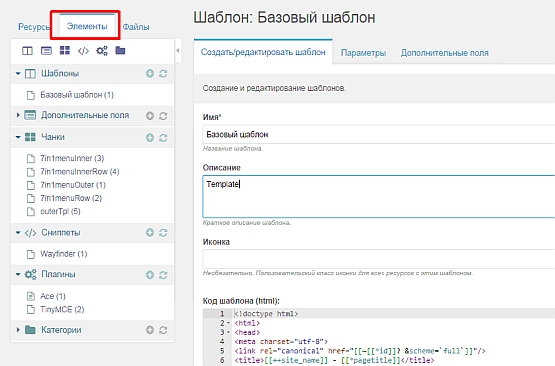Click the title tag line in code editor
The image size is (555, 366).
pos(334,360)
